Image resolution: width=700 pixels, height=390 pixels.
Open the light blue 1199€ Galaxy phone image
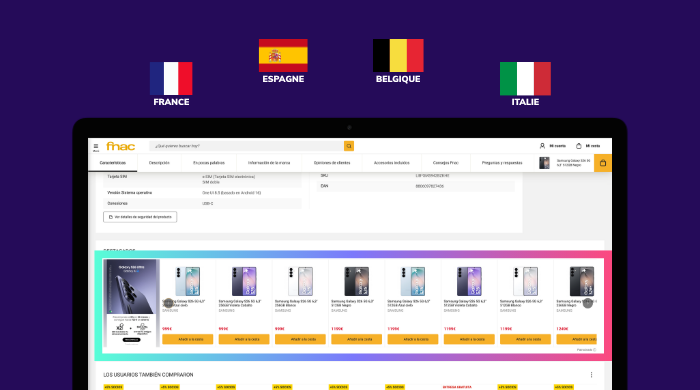412,281
